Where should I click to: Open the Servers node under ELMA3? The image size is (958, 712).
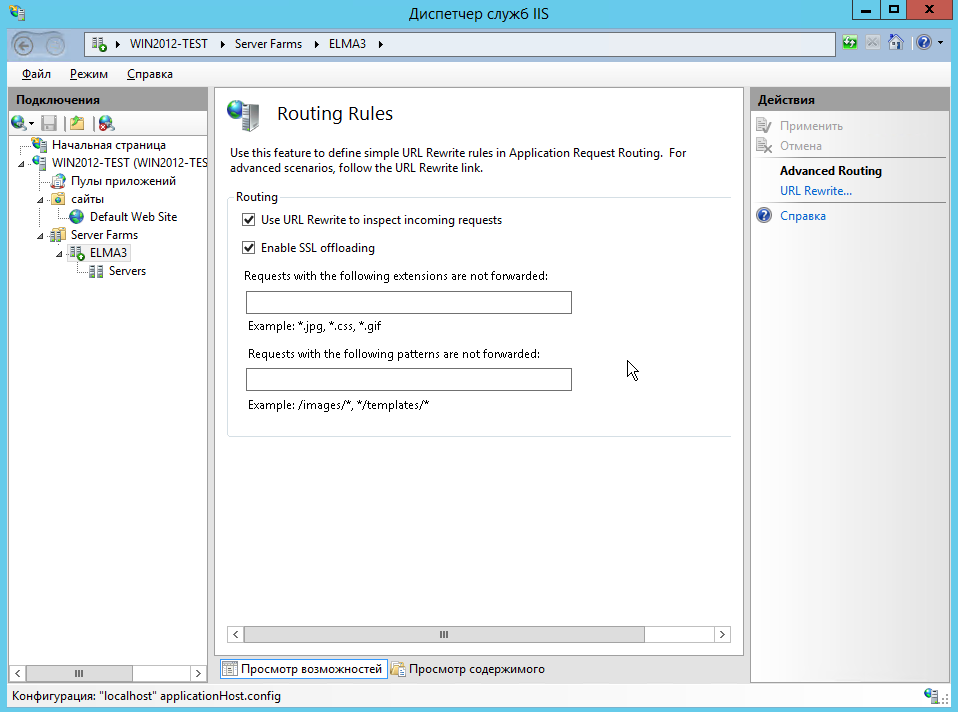pos(127,271)
